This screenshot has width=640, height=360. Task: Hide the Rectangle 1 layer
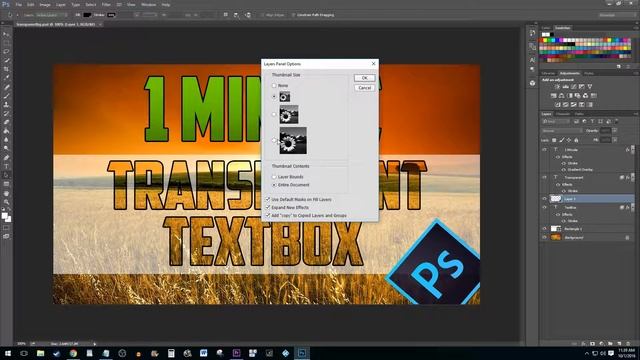pos(544,229)
